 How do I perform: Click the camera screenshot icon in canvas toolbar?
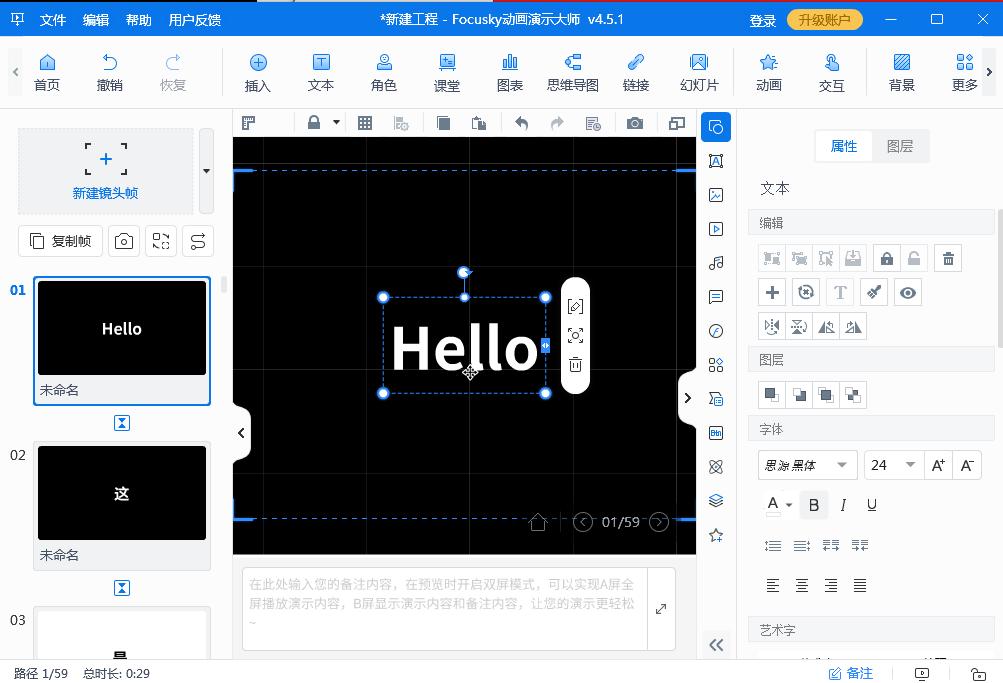coord(635,123)
